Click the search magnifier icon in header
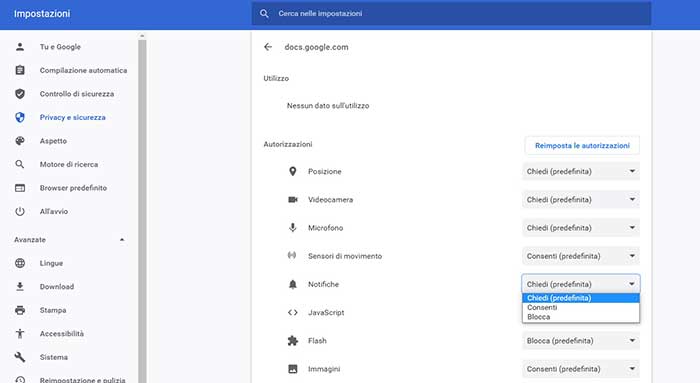Viewport: 700px width, 383px height. (264, 14)
